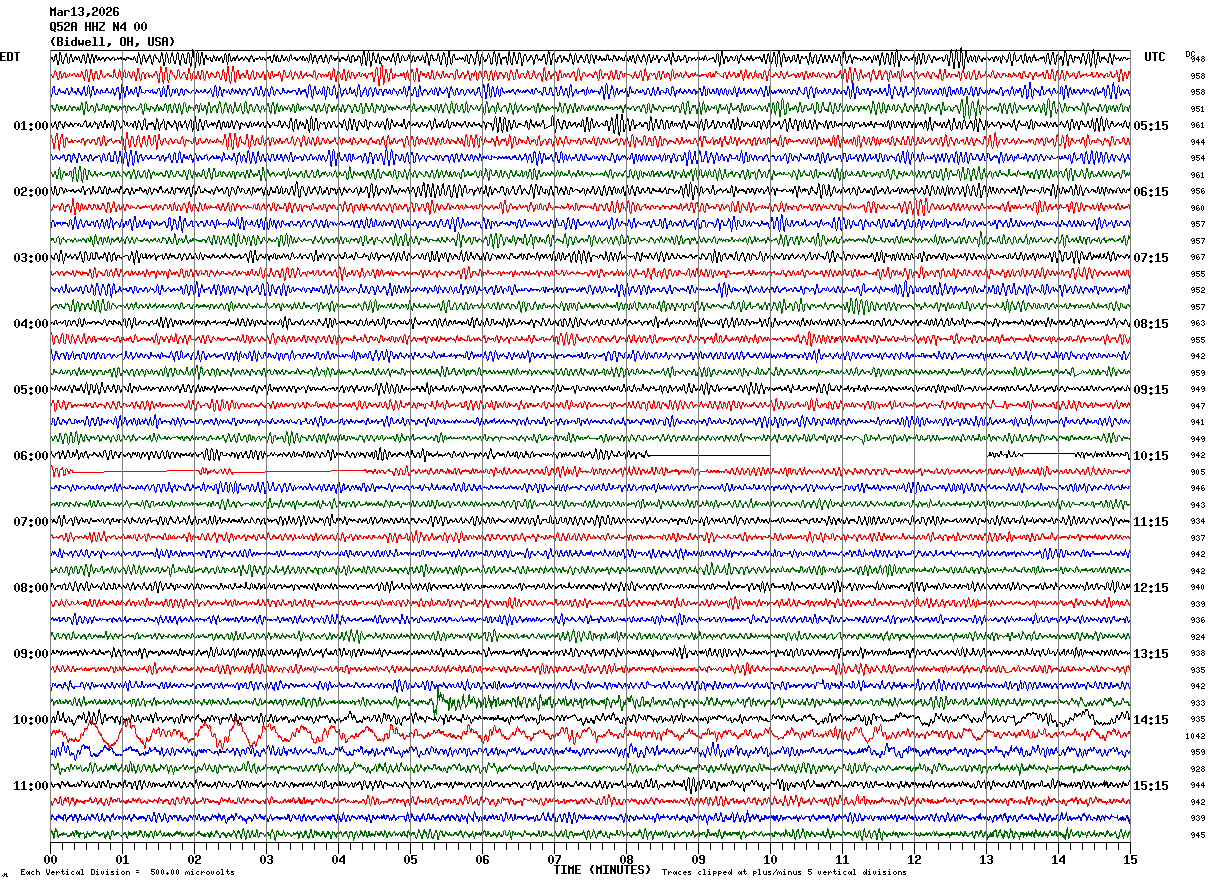Select EDT time label "03:00"
Viewport: 1210px width, 886px height.
[x=31, y=258]
